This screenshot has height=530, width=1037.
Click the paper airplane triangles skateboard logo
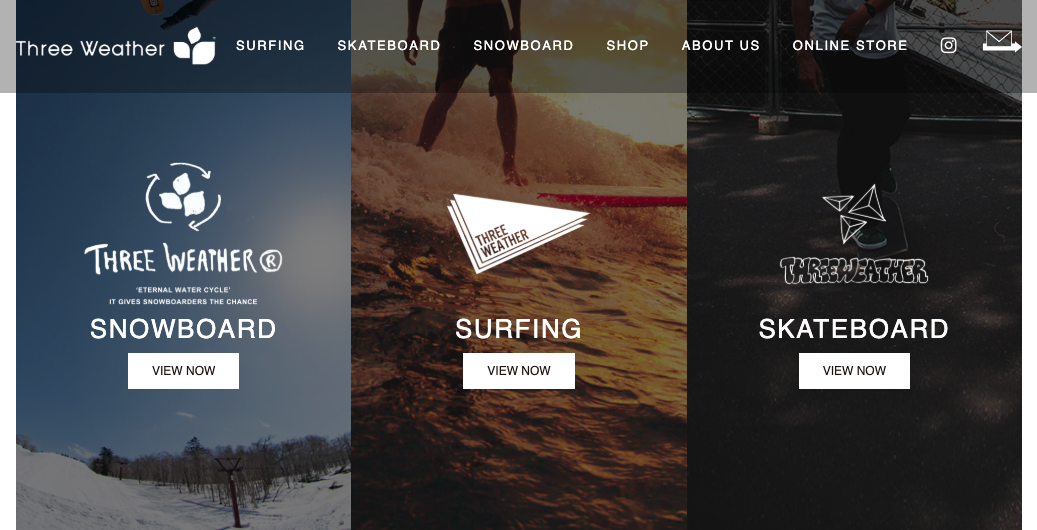click(854, 214)
